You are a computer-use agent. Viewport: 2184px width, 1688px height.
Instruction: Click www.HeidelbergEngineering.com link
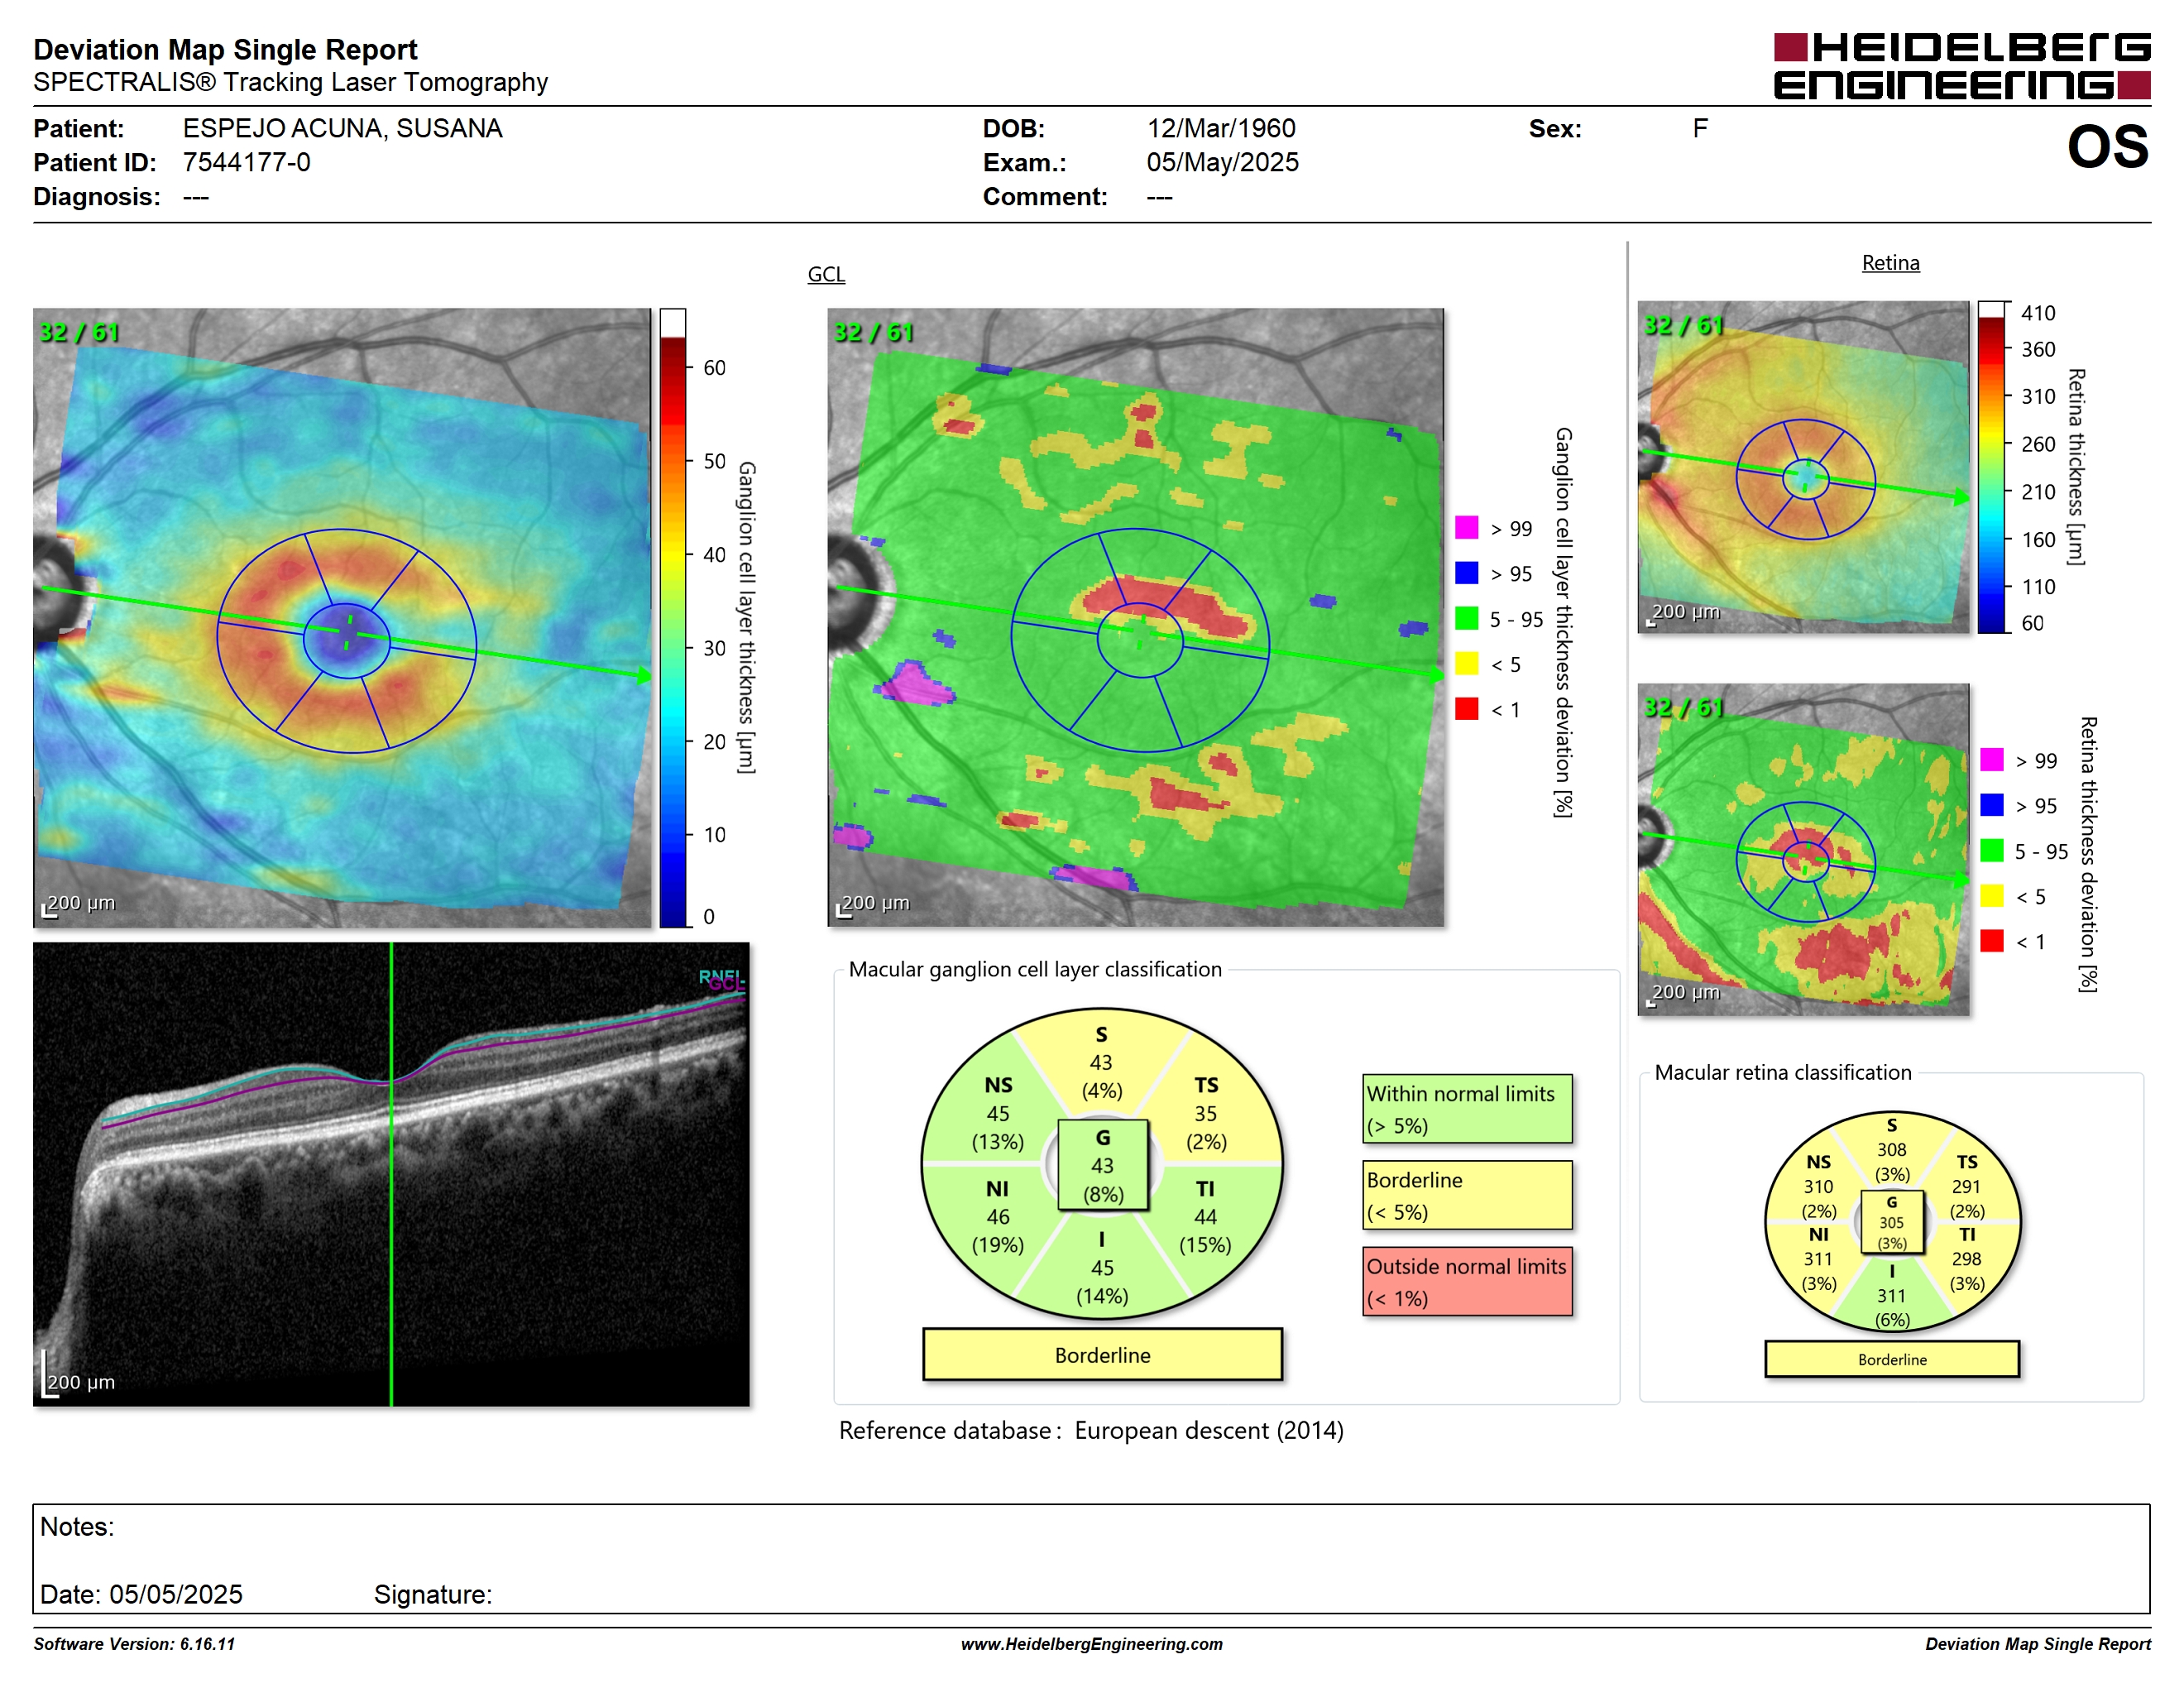(x=1092, y=1644)
